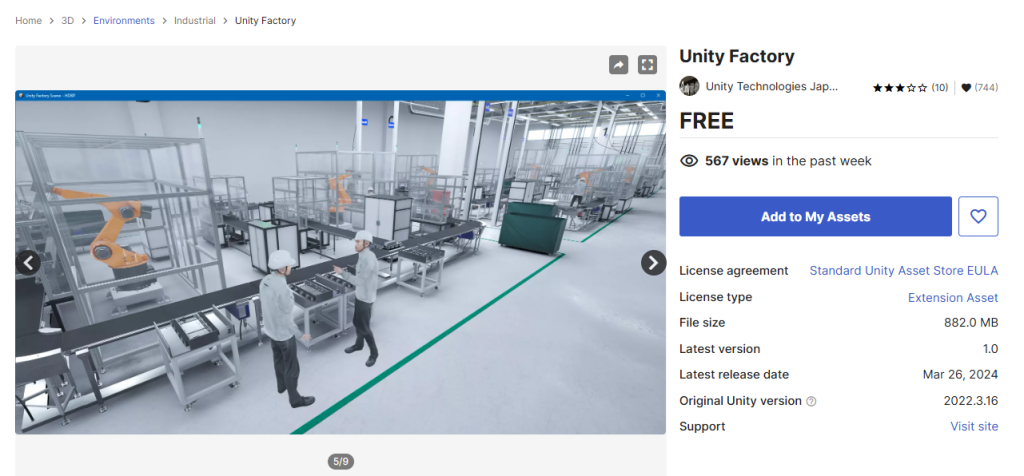Advance to the next gallery image

pyautogui.click(x=653, y=262)
